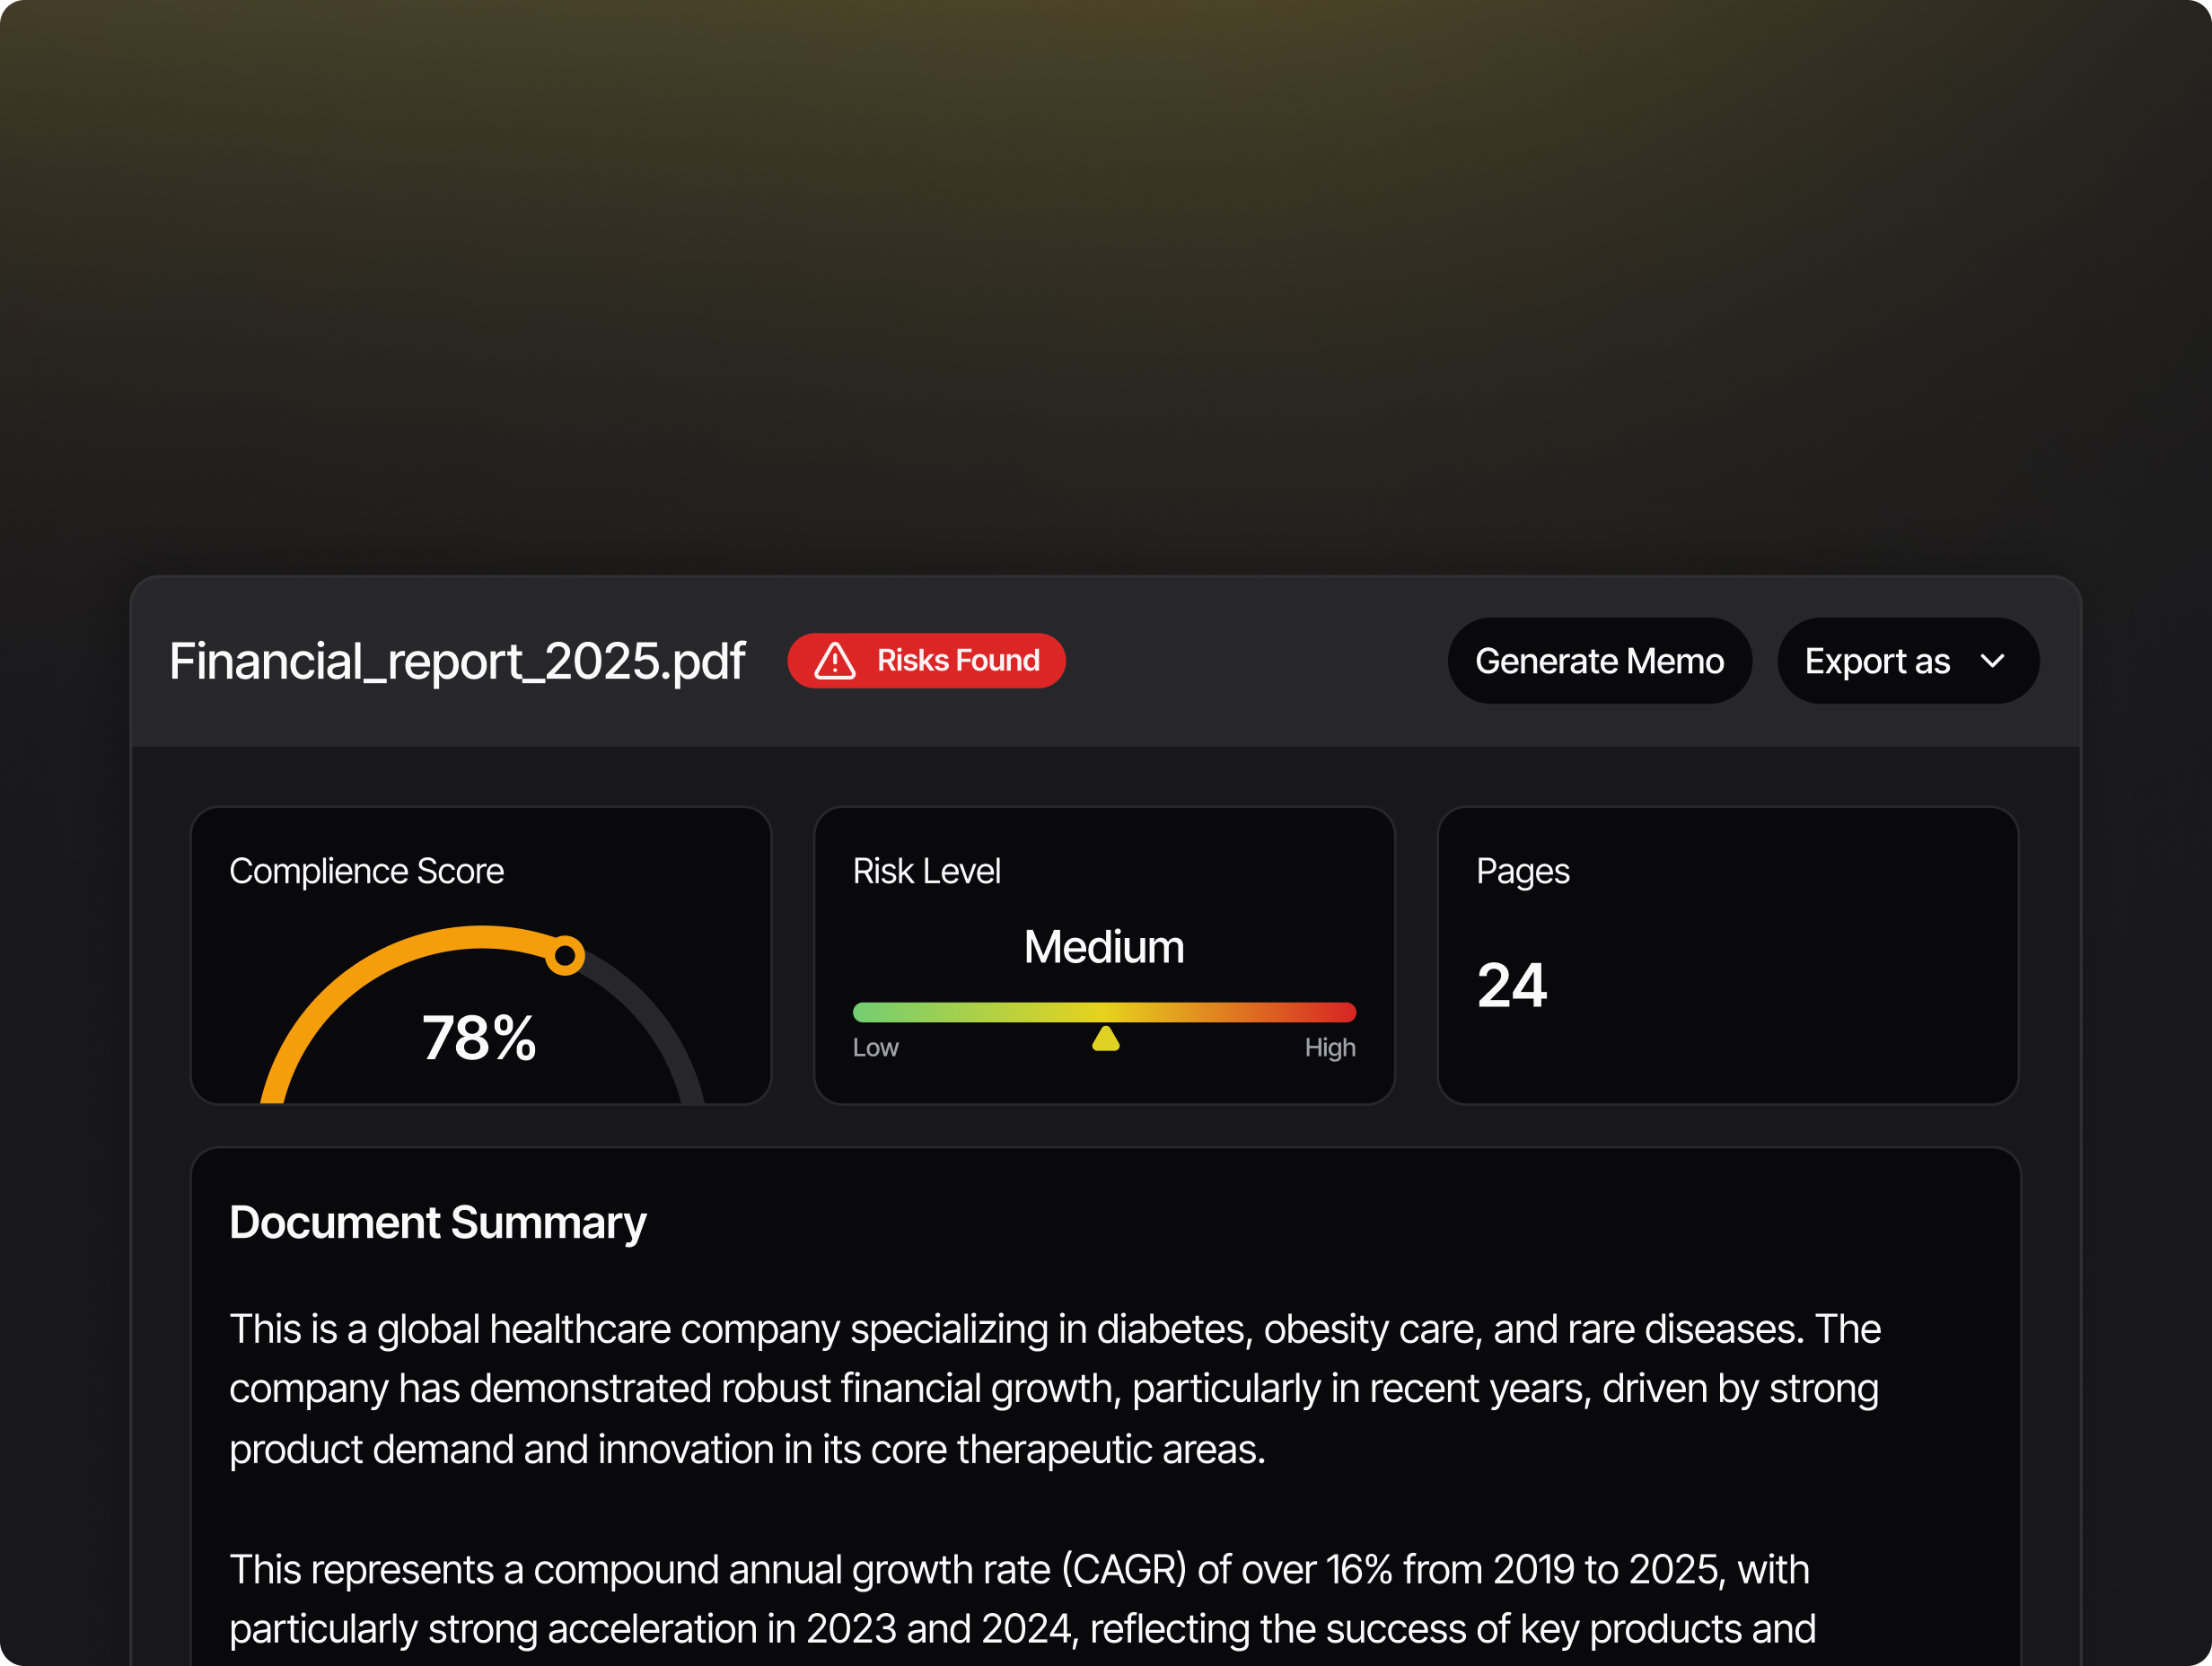Click the Document Summary heading

438,1222
